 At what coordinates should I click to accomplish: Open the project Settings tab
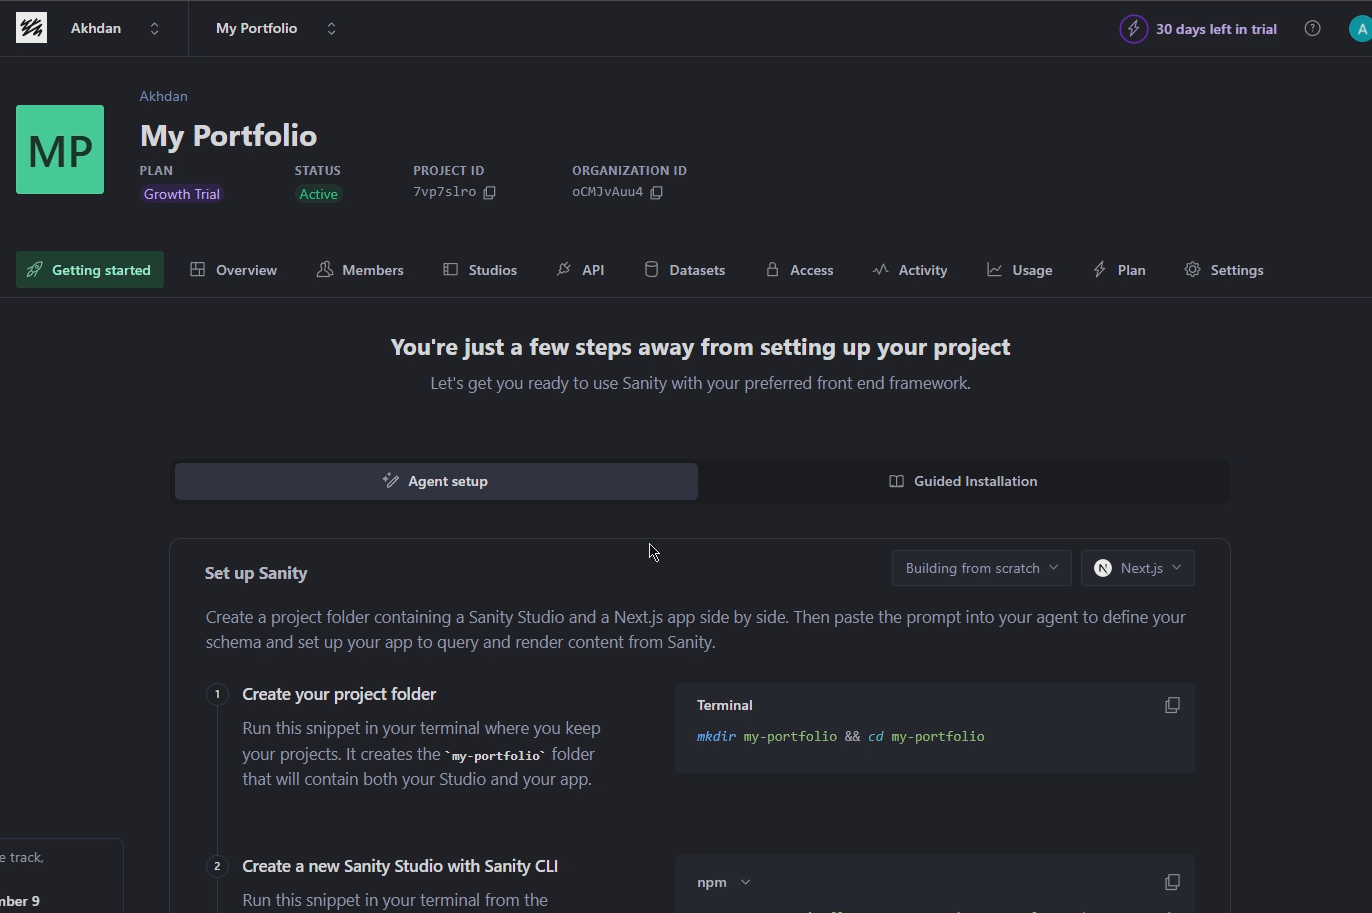point(1224,270)
